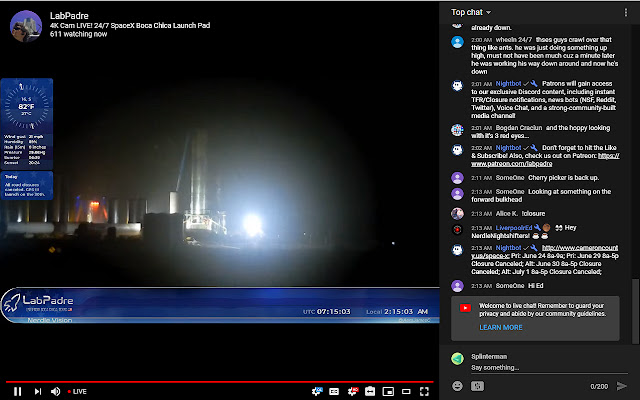Image resolution: width=640 pixels, height=400 pixels.
Task: Click the Today road closures overlay box
Action: [27, 185]
